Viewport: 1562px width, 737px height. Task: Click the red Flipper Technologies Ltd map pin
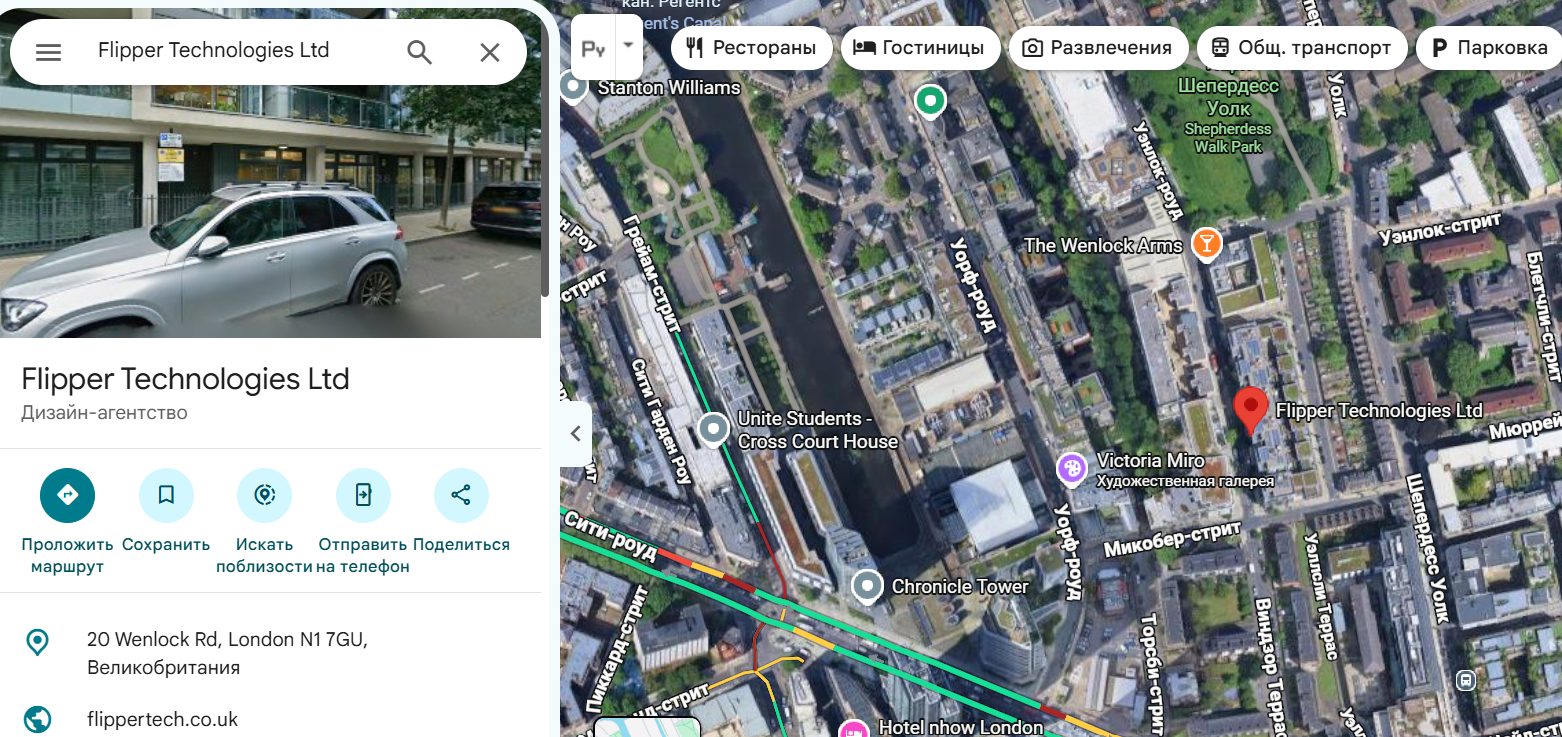click(1251, 411)
